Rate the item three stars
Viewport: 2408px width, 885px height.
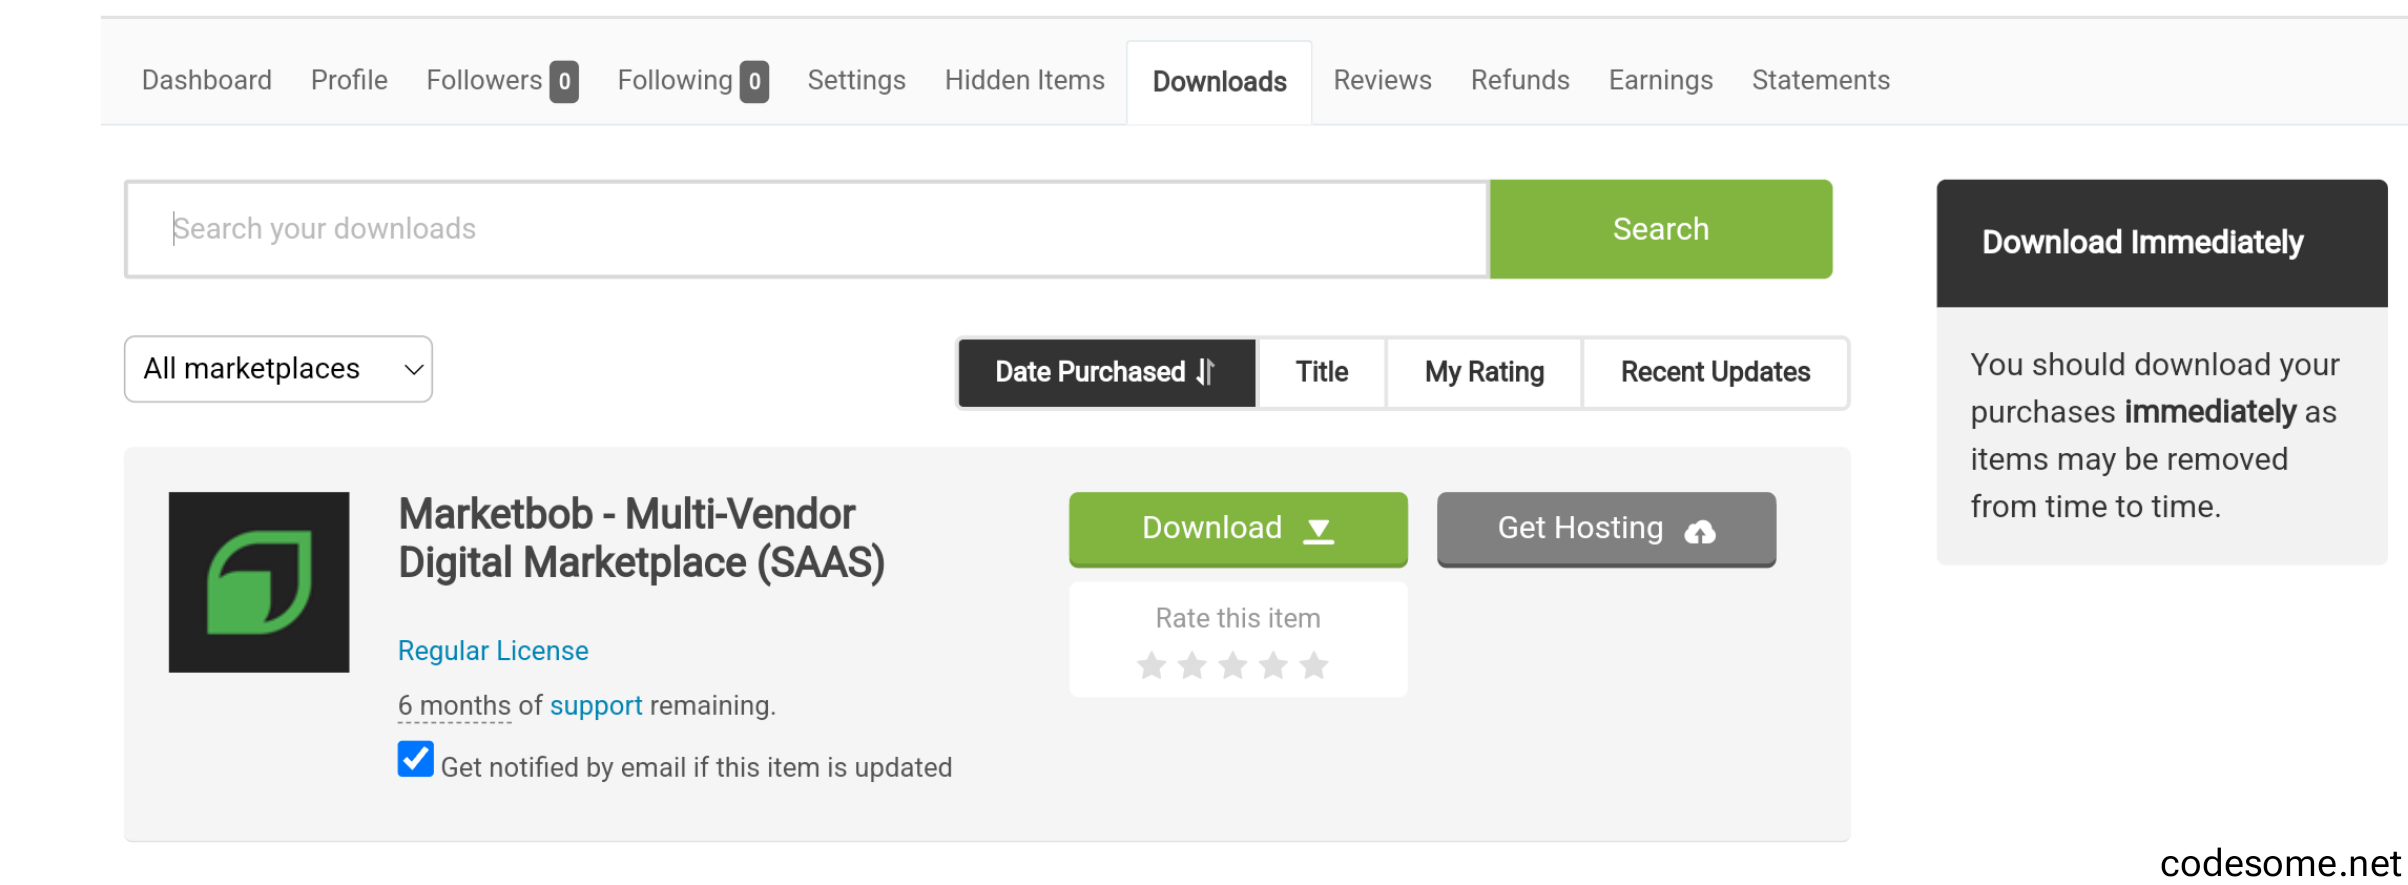coord(1233,665)
